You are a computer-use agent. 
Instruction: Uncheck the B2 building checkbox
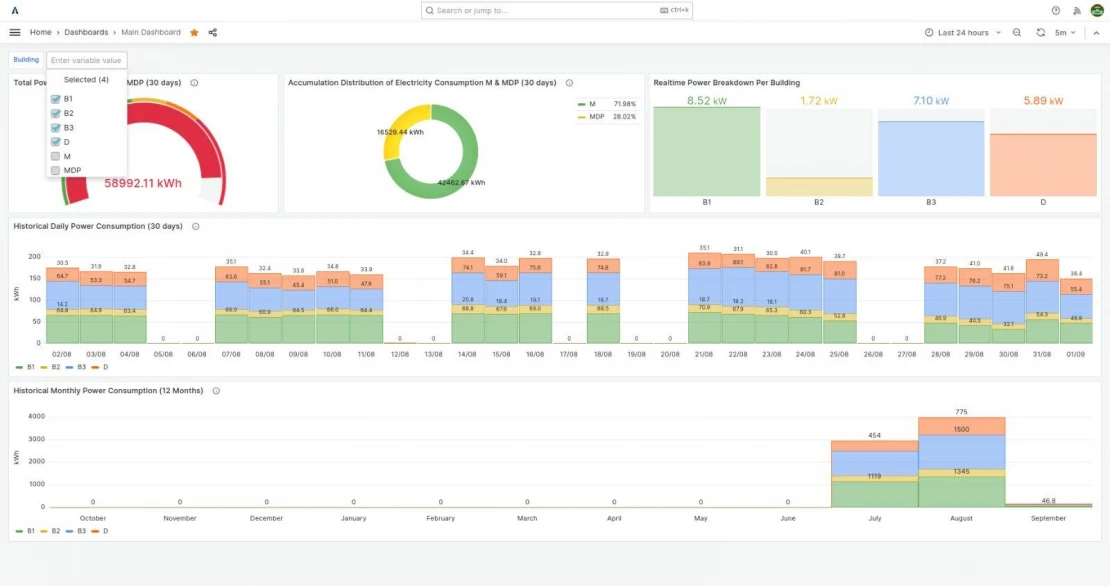55,113
